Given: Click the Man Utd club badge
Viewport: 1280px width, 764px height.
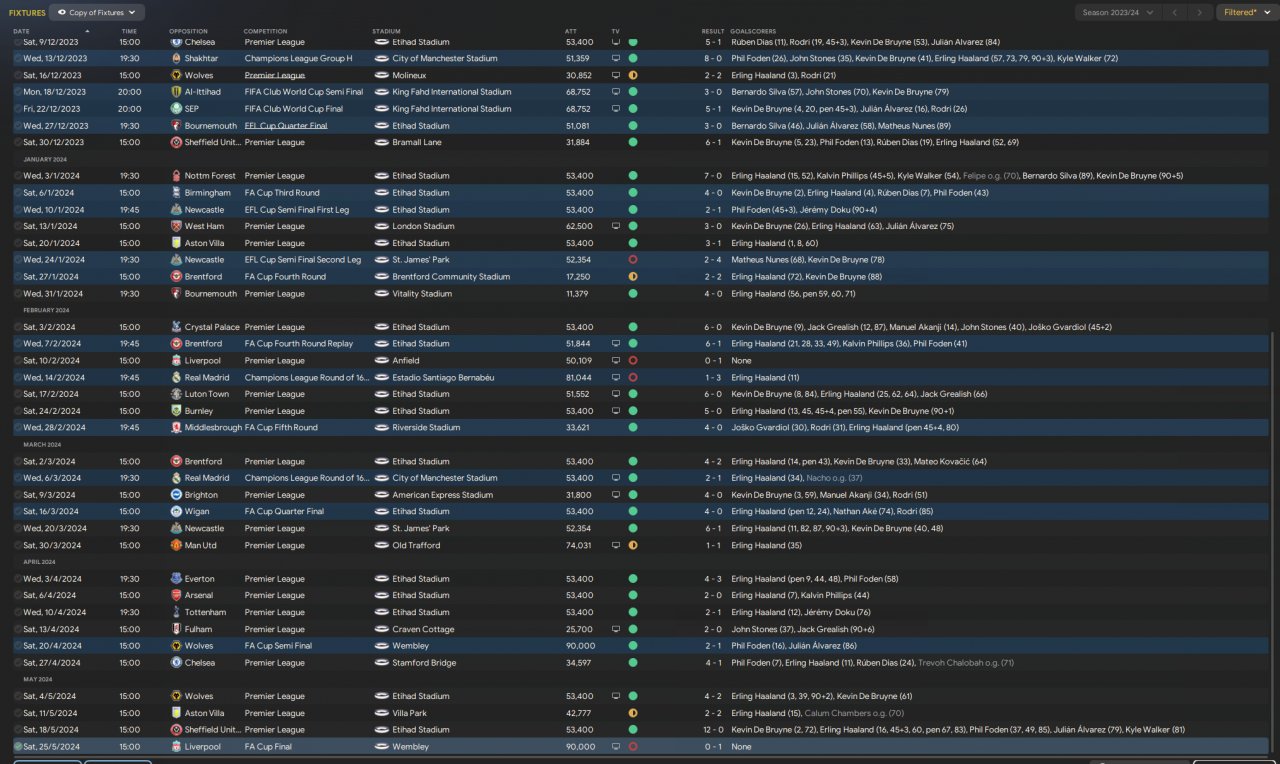Looking at the screenshot, I should [x=176, y=546].
